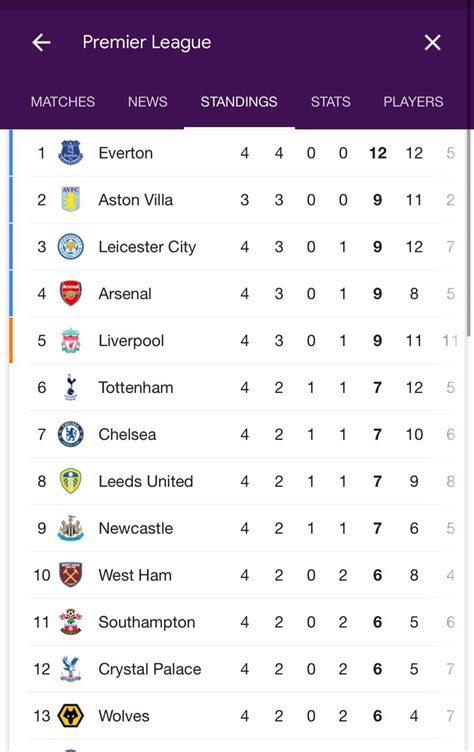Tap the Wolves wolf-head crest
Screen dimensions: 474x752
click(x=71, y=716)
